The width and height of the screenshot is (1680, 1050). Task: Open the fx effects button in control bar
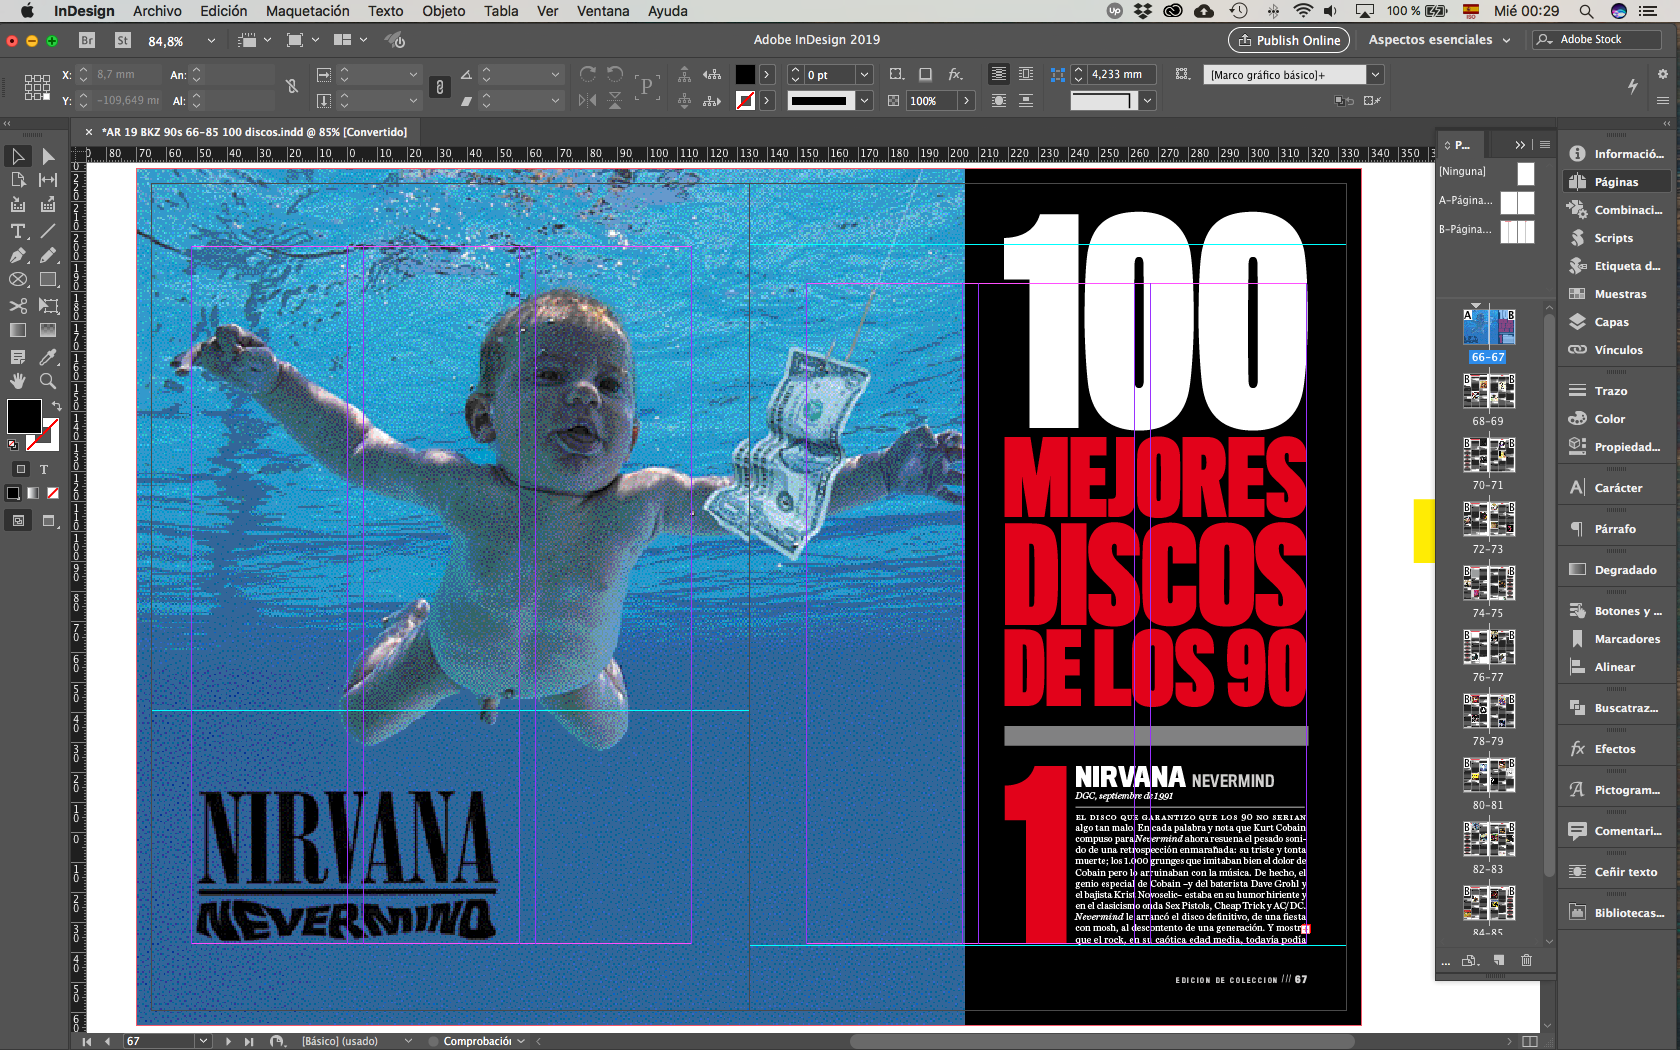(x=956, y=74)
